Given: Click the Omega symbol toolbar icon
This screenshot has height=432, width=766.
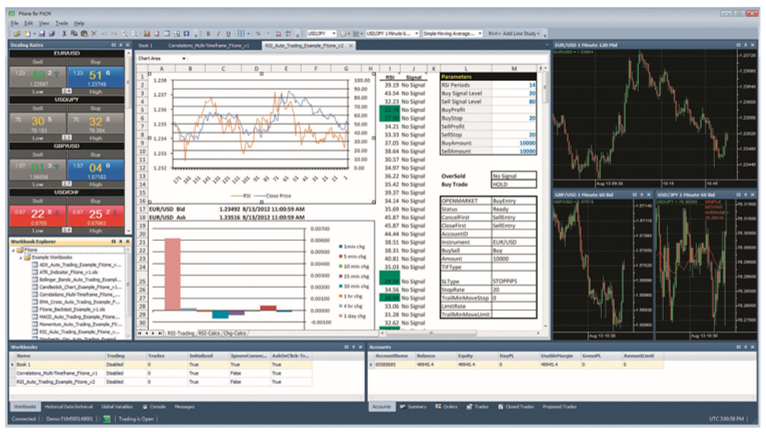Looking at the screenshot, I should tap(186, 34).
